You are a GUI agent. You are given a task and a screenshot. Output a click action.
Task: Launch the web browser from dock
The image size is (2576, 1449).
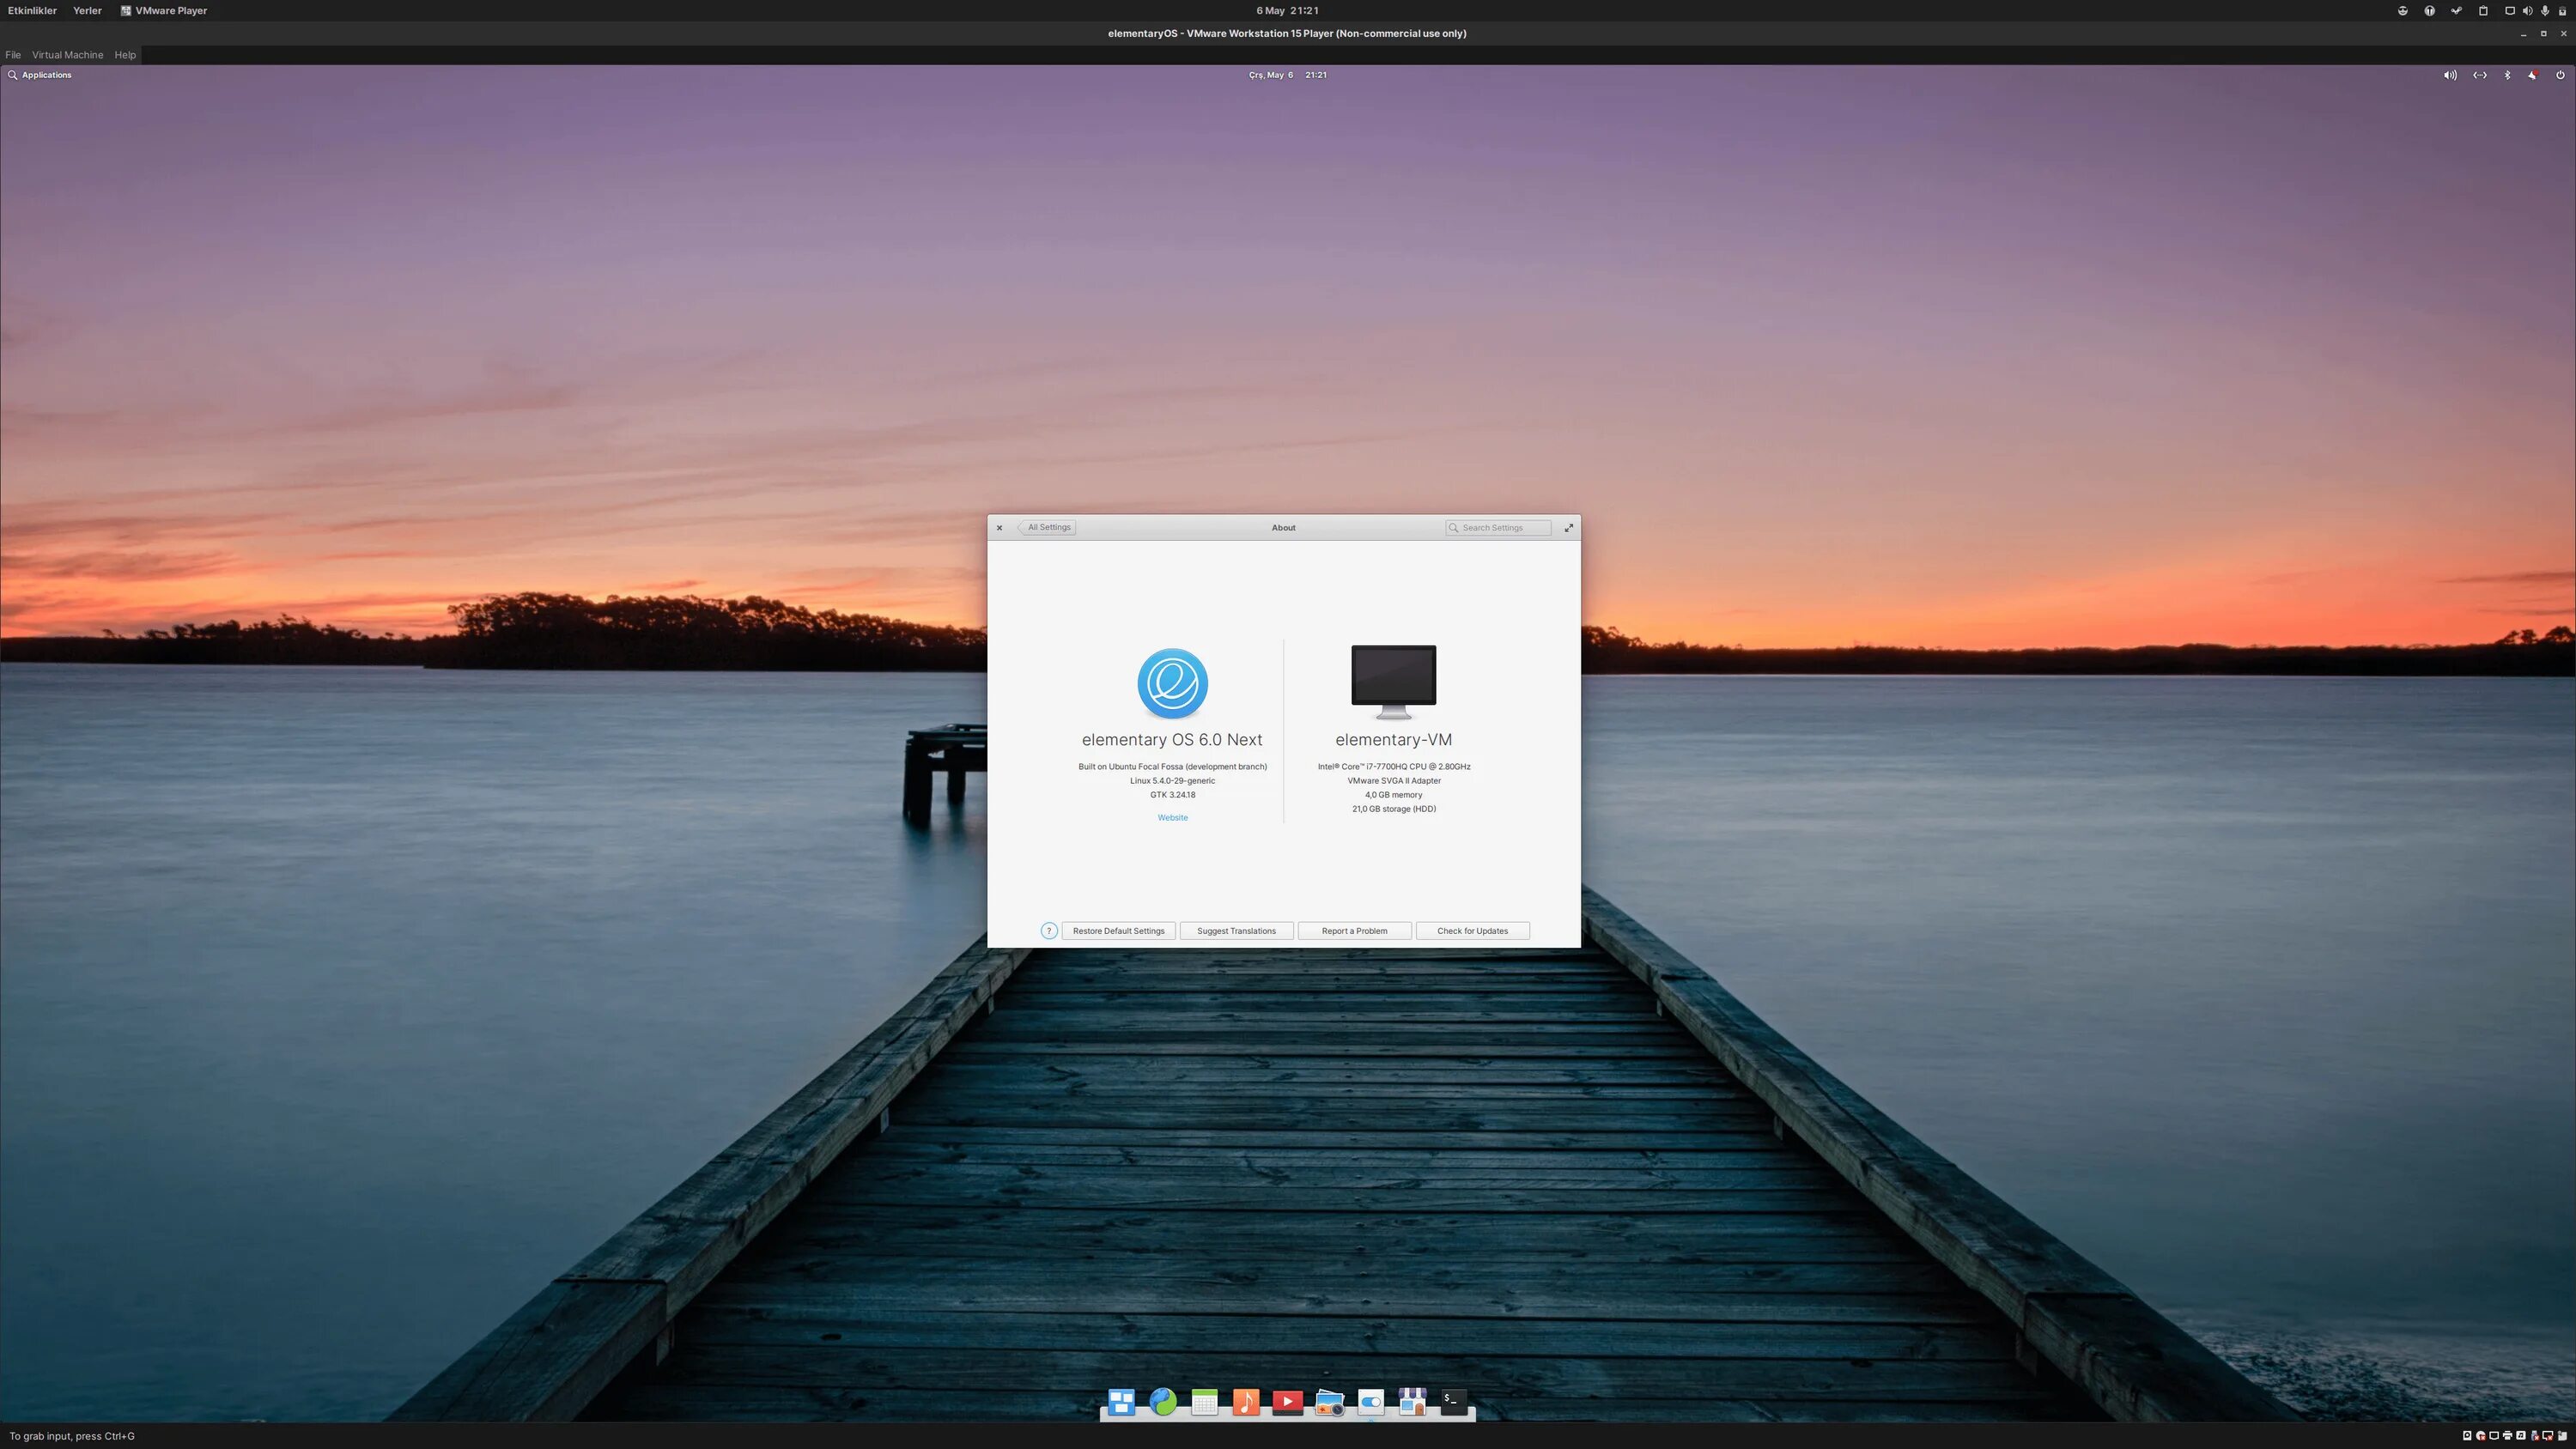(x=1163, y=1403)
